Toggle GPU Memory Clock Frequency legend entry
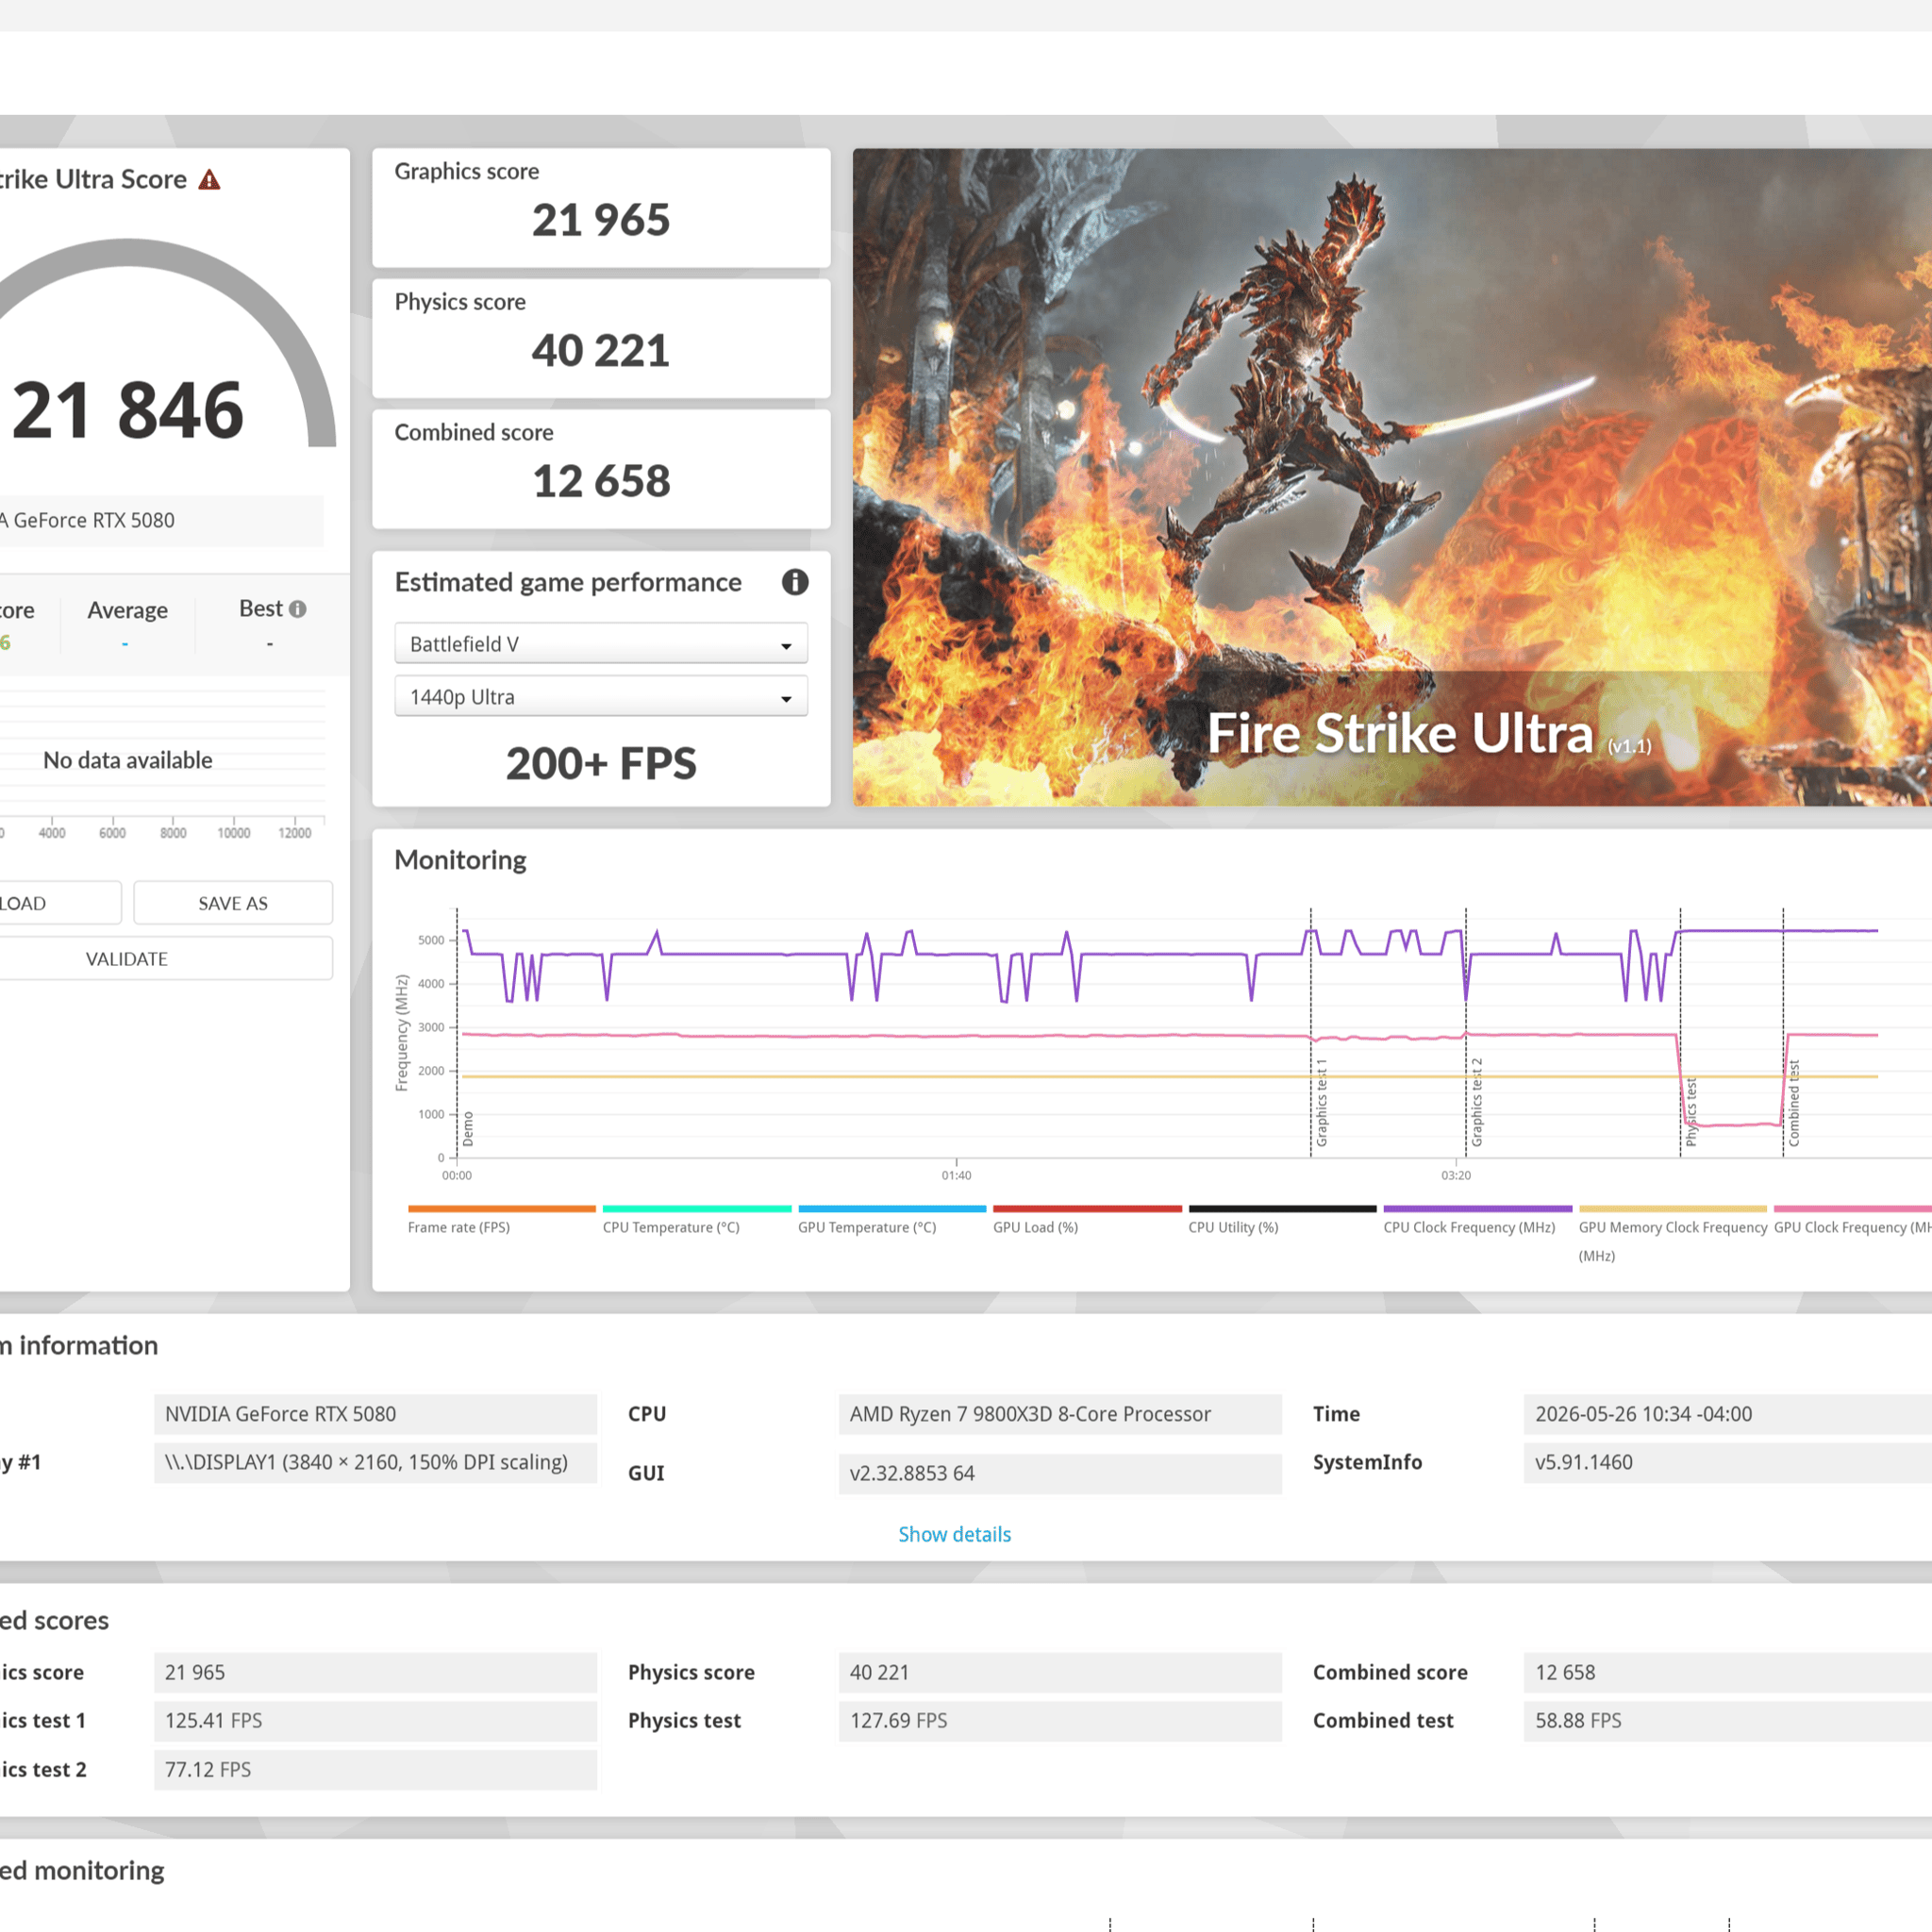Screen dimensions: 1932x1932 (1673, 1236)
